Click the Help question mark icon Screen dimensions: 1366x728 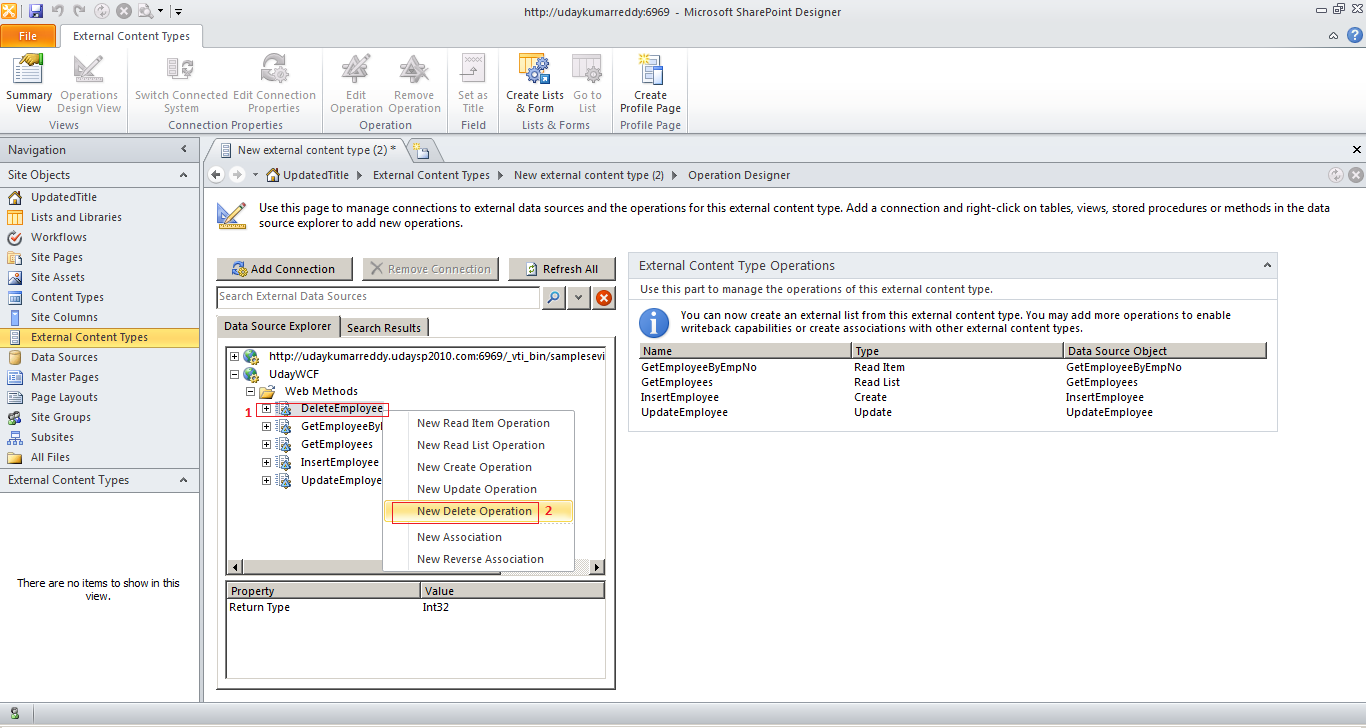coord(1354,35)
